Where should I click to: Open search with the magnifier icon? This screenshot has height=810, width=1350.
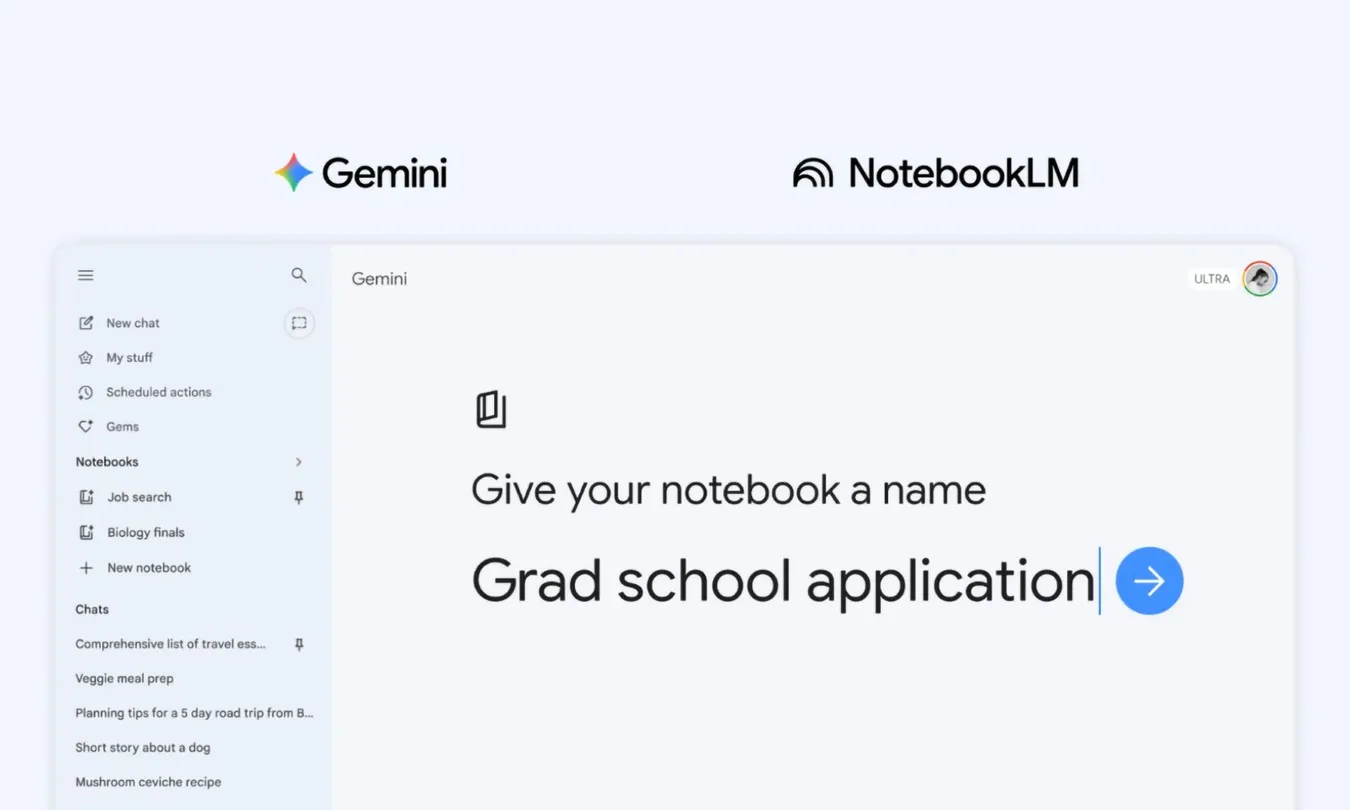pyautogui.click(x=299, y=275)
